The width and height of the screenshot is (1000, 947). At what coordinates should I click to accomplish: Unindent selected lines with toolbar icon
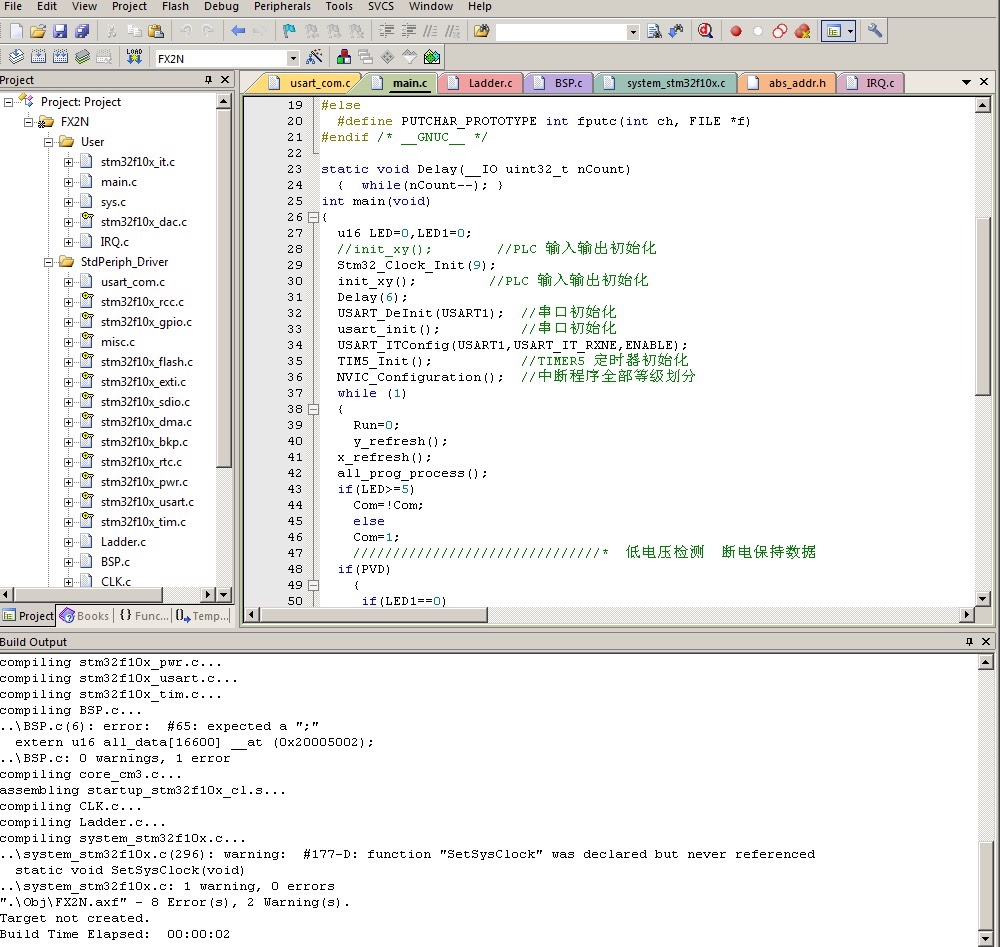tap(408, 31)
